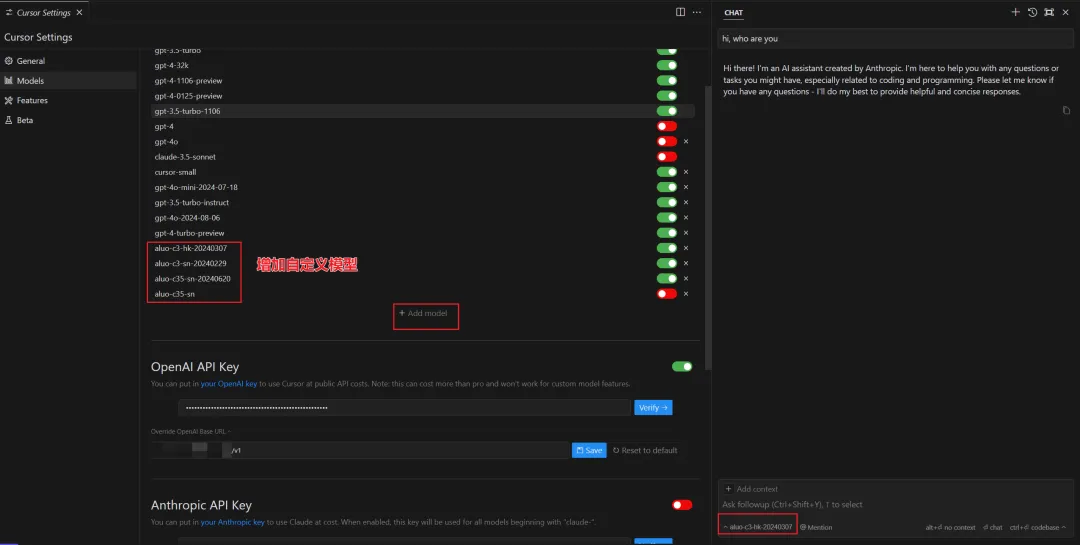Viewport: 1080px width, 545px height.
Task: Enable the claude-3.5-sonnet model toggle
Action: click(666, 157)
